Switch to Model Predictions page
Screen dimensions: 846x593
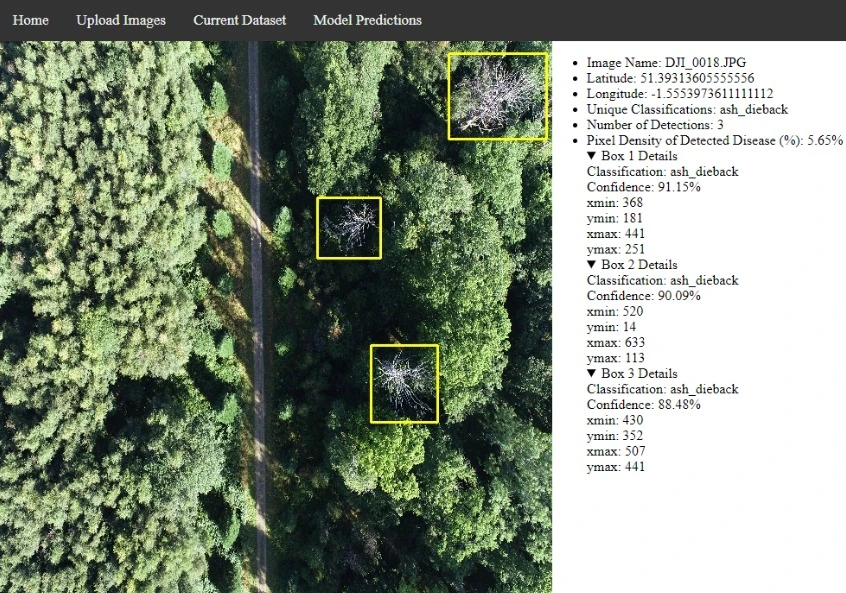tap(367, 20)
